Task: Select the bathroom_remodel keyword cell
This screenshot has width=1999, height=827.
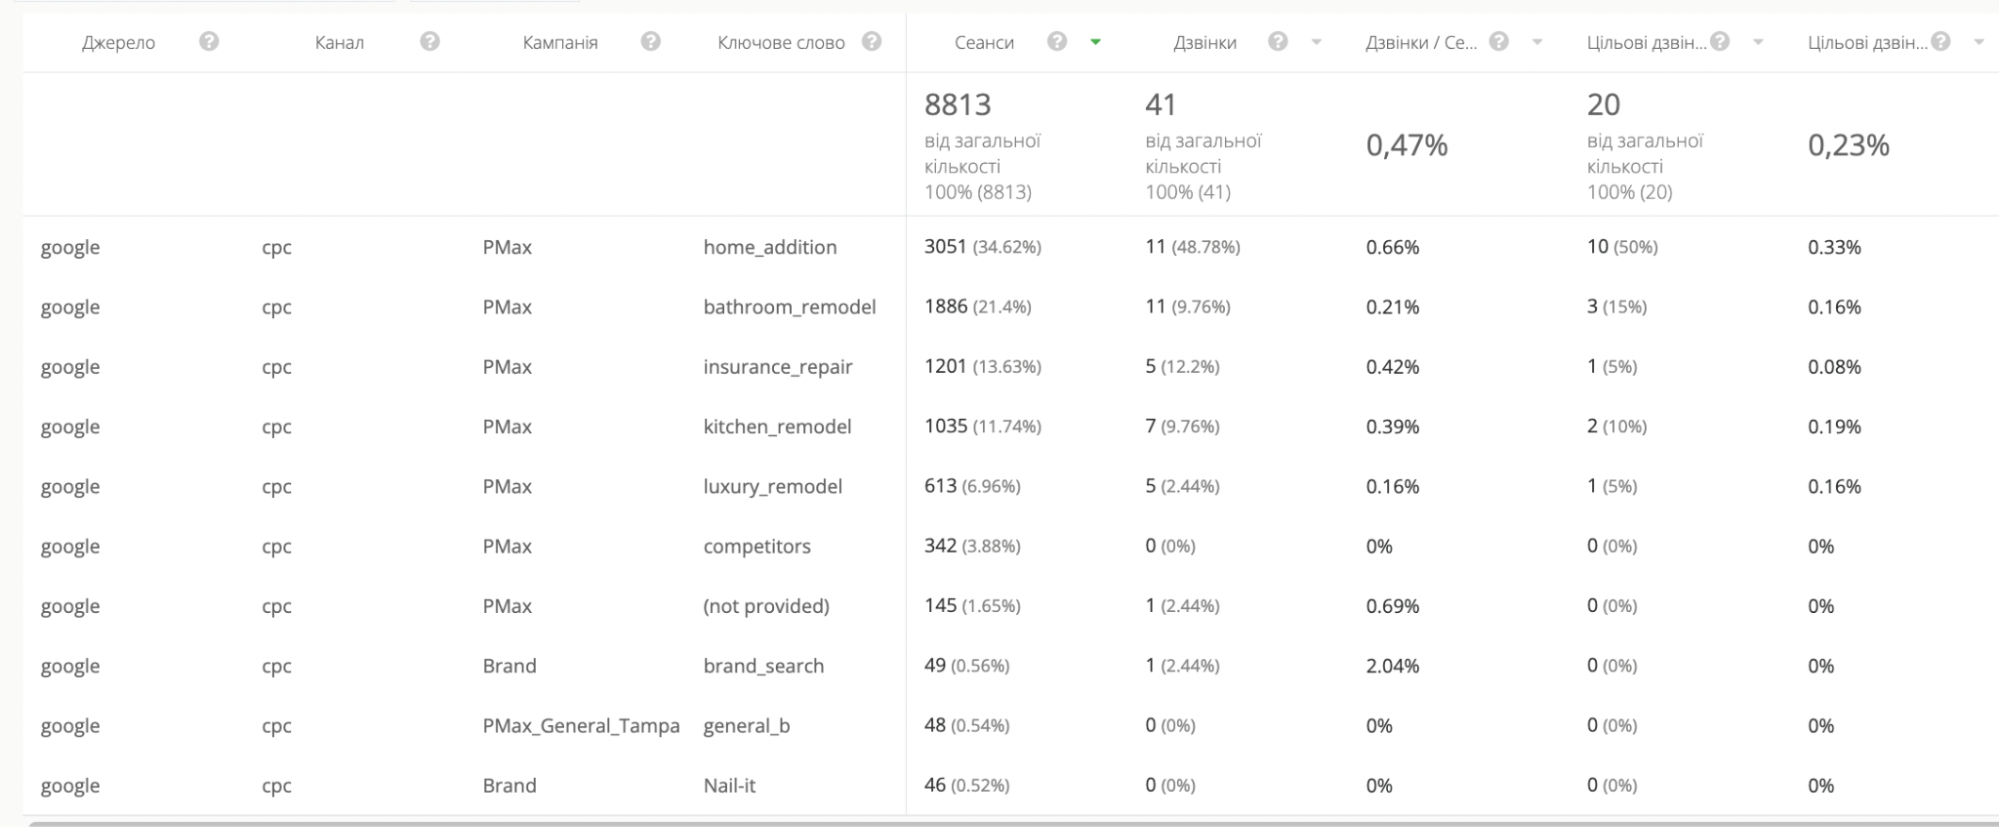Action: (789, 307)
